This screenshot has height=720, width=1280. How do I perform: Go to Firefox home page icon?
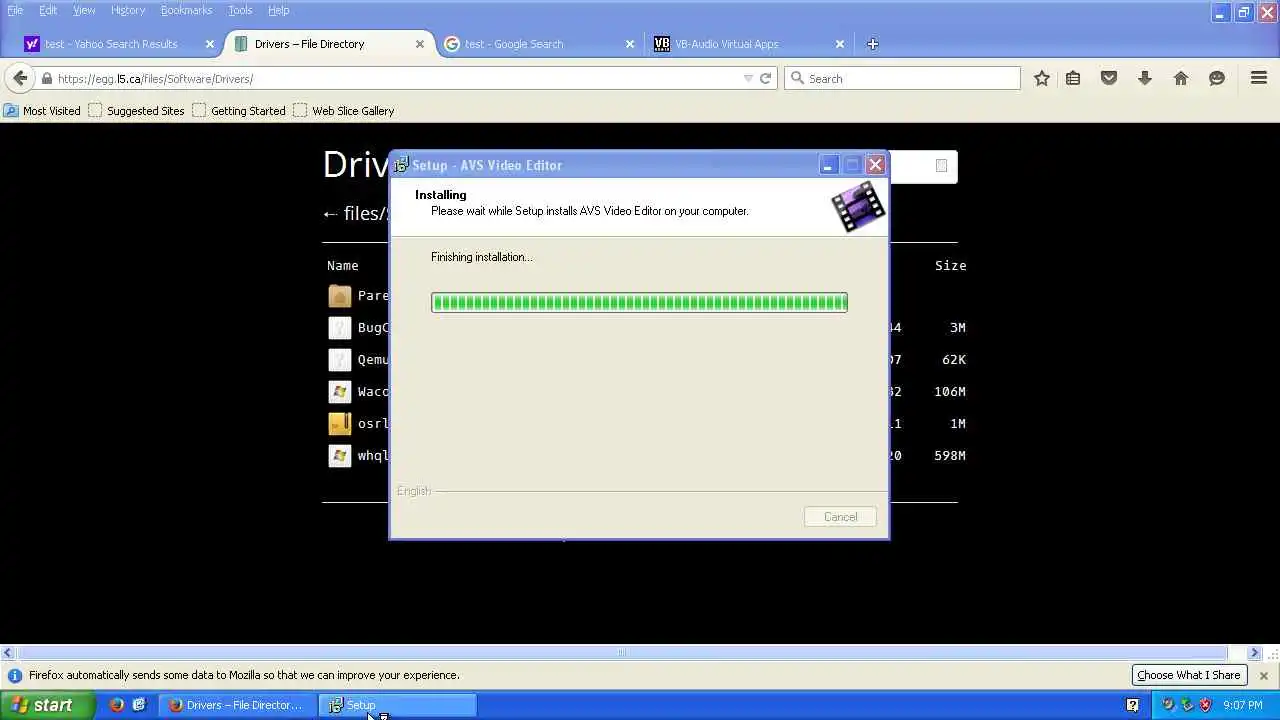pyautogui.click(x=1181, y=78)
